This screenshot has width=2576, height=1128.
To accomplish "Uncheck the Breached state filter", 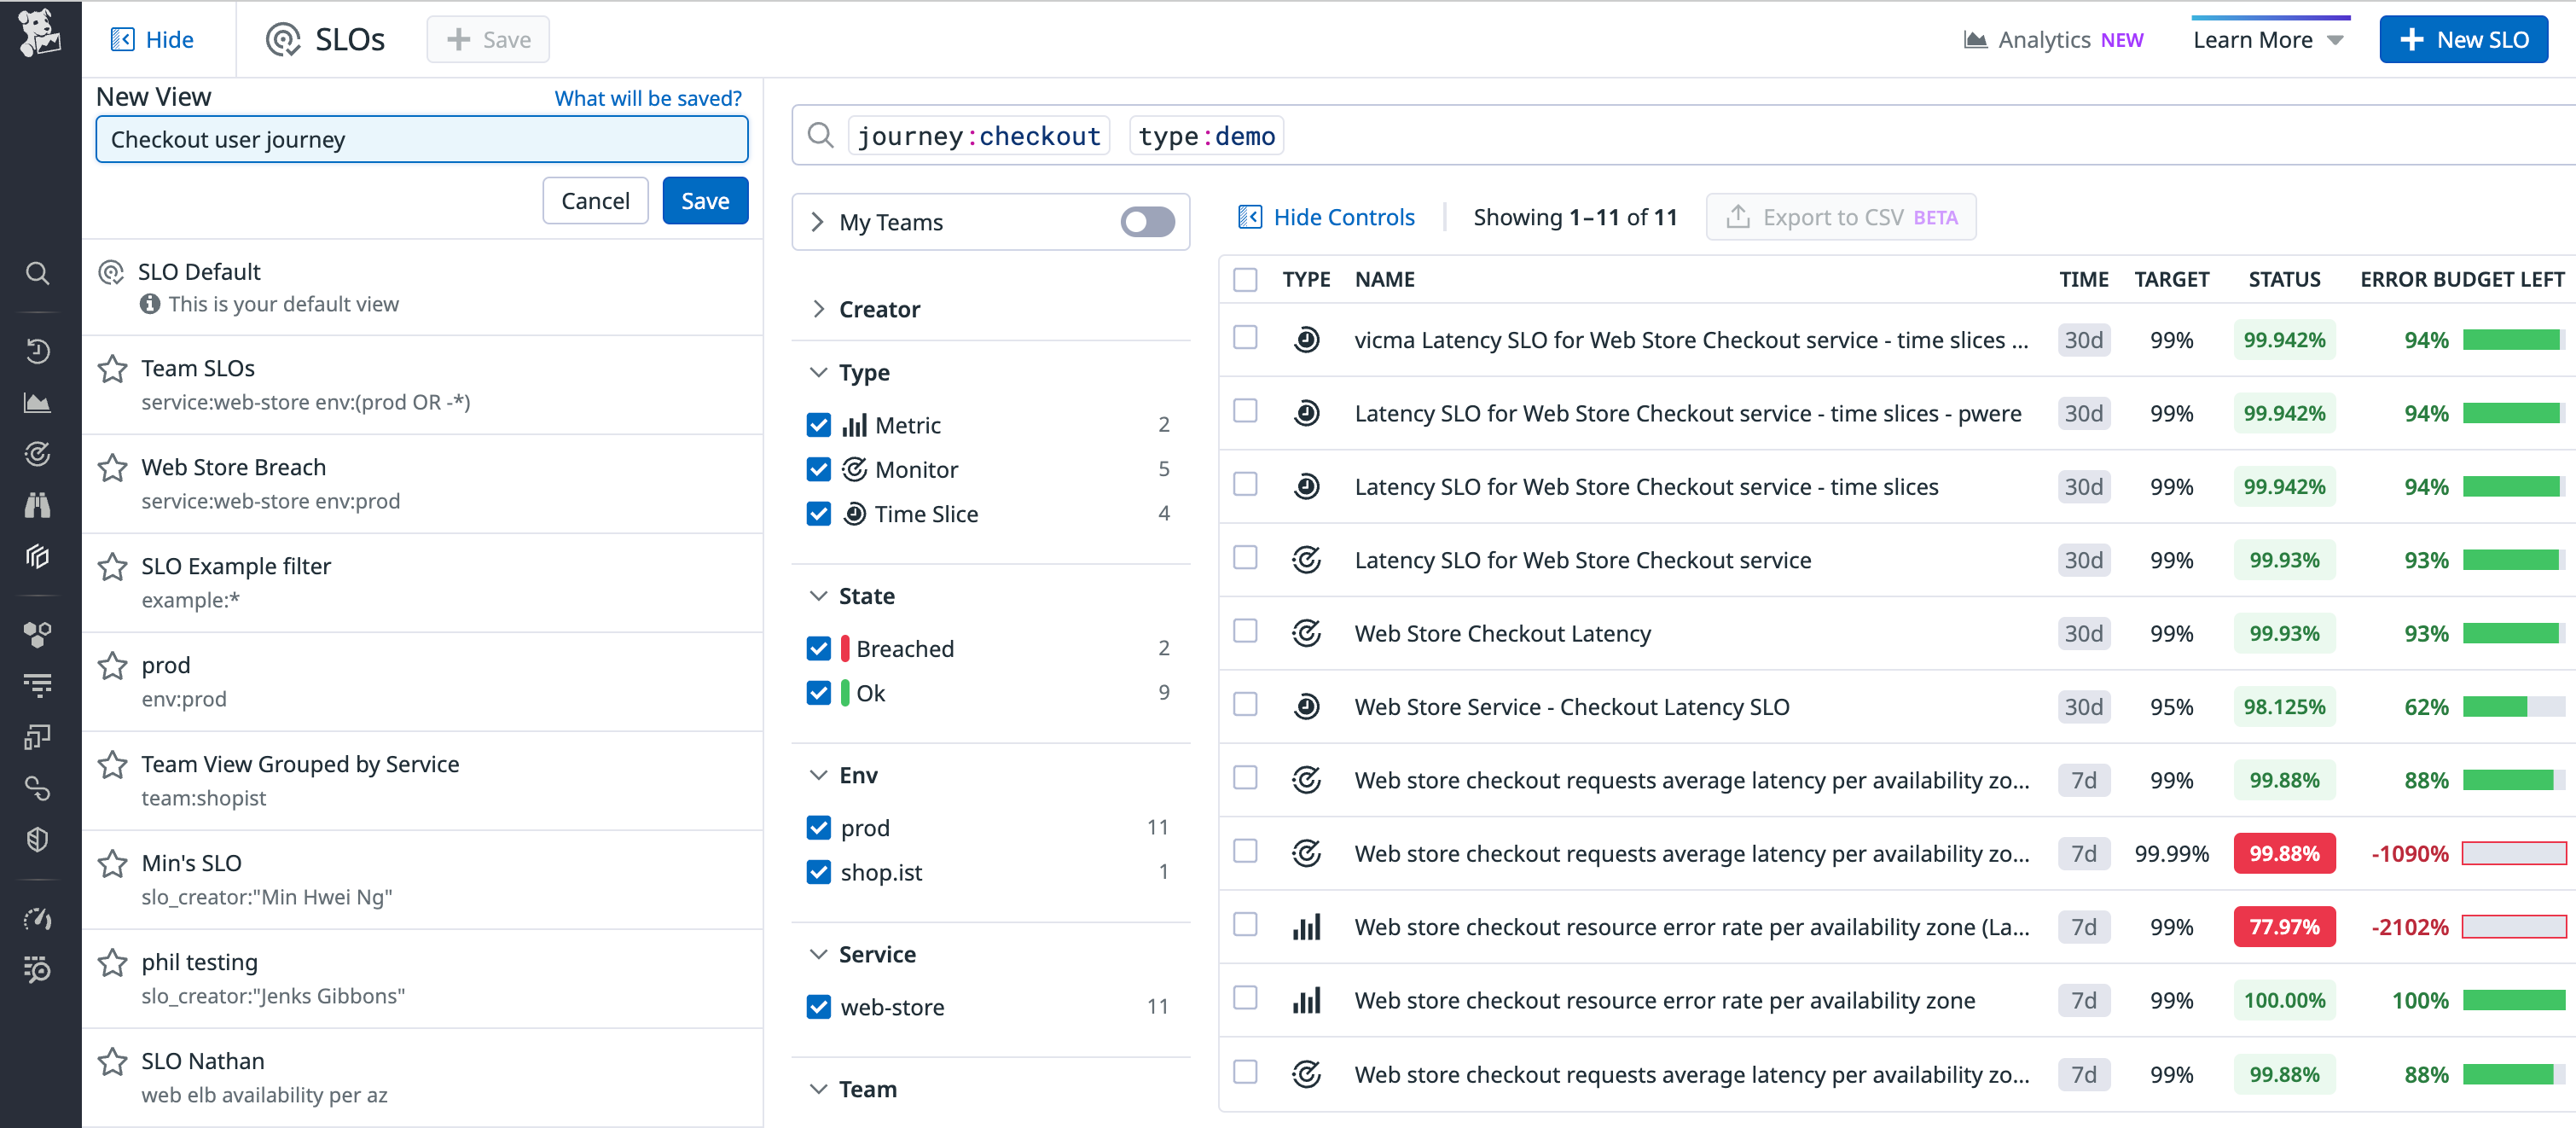I will pos(819,648).
